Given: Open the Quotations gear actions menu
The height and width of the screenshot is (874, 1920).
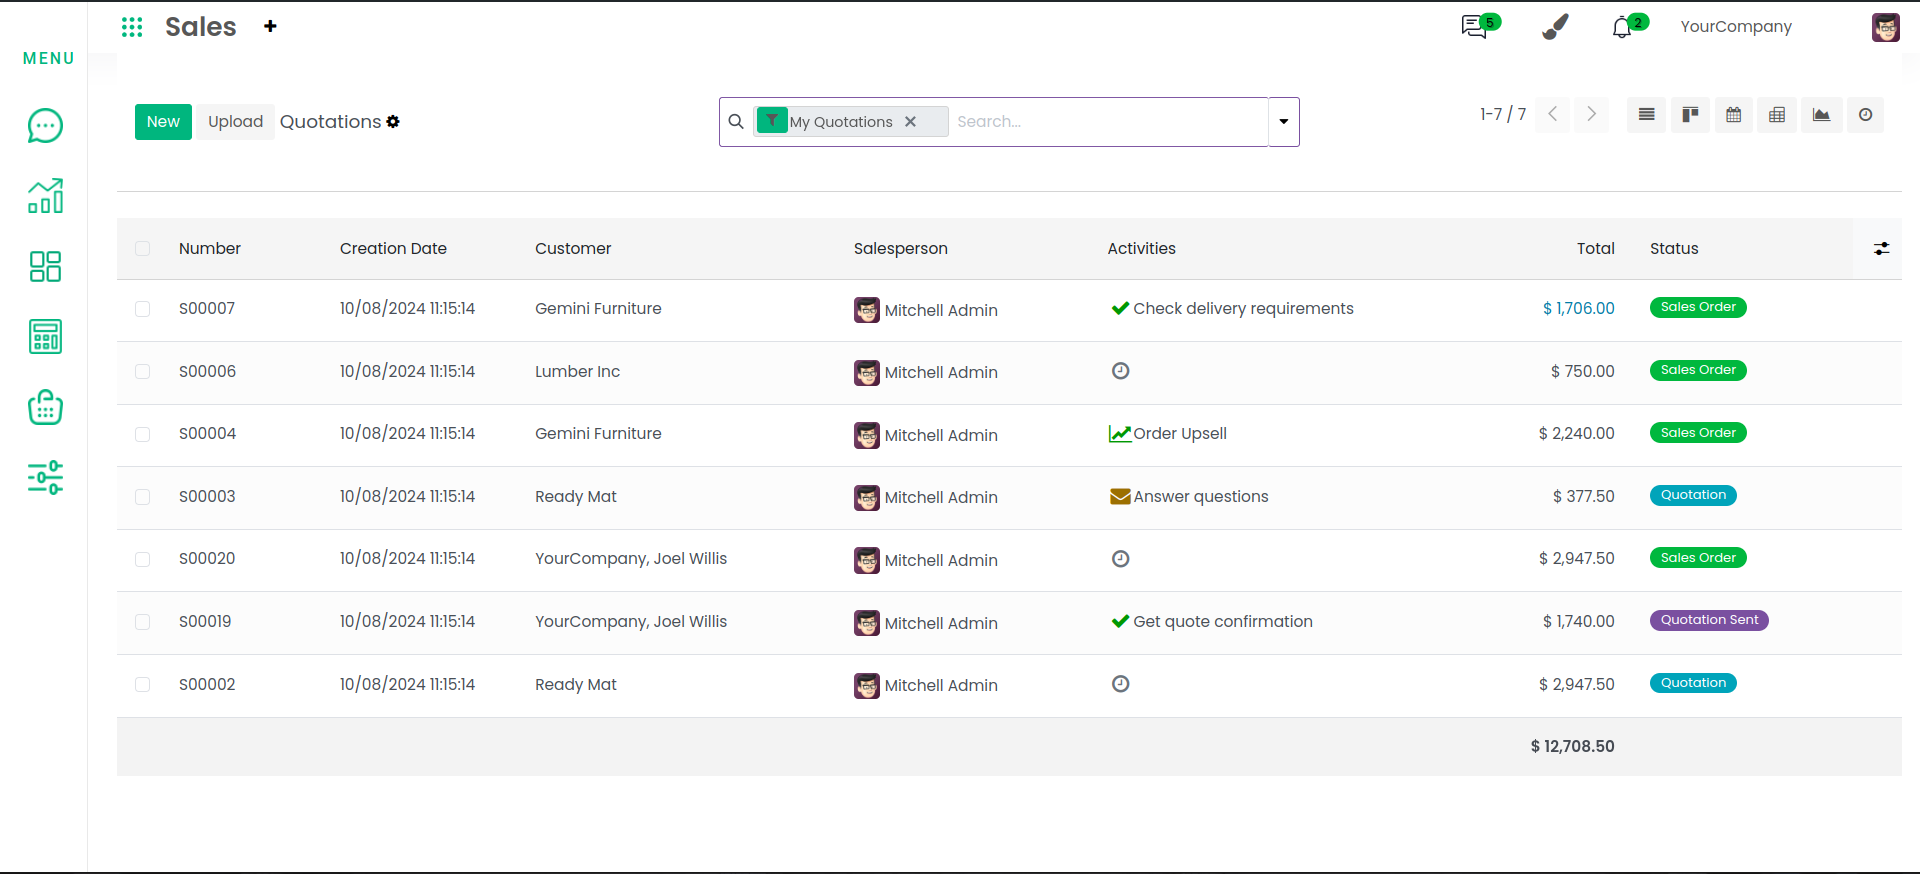Looking at the screenshot, I should [393, 122].
